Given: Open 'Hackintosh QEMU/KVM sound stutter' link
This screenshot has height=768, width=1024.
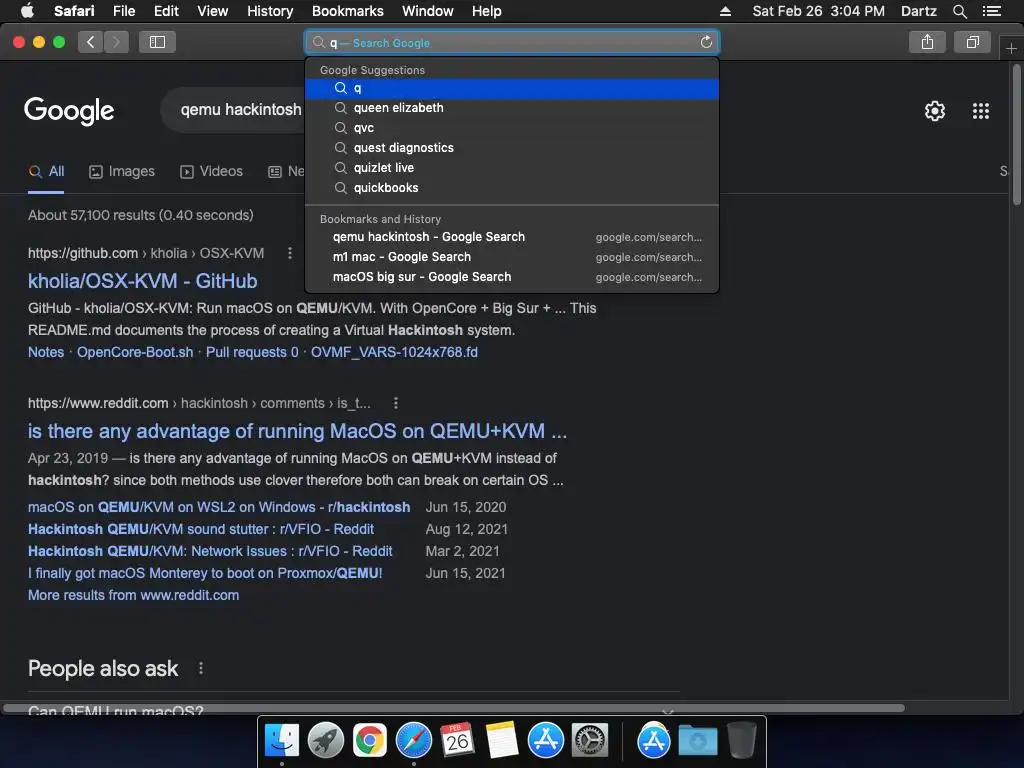Looking at the screenshot, I should (x=200, y=530).
